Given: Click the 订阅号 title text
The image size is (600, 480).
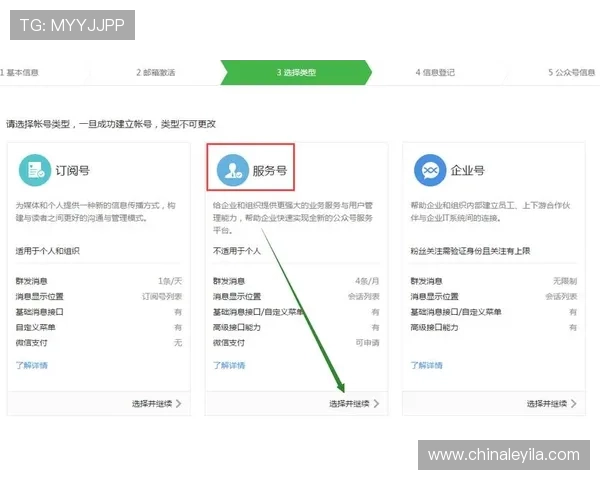Looking at the screenshot, I should [73, 170].
